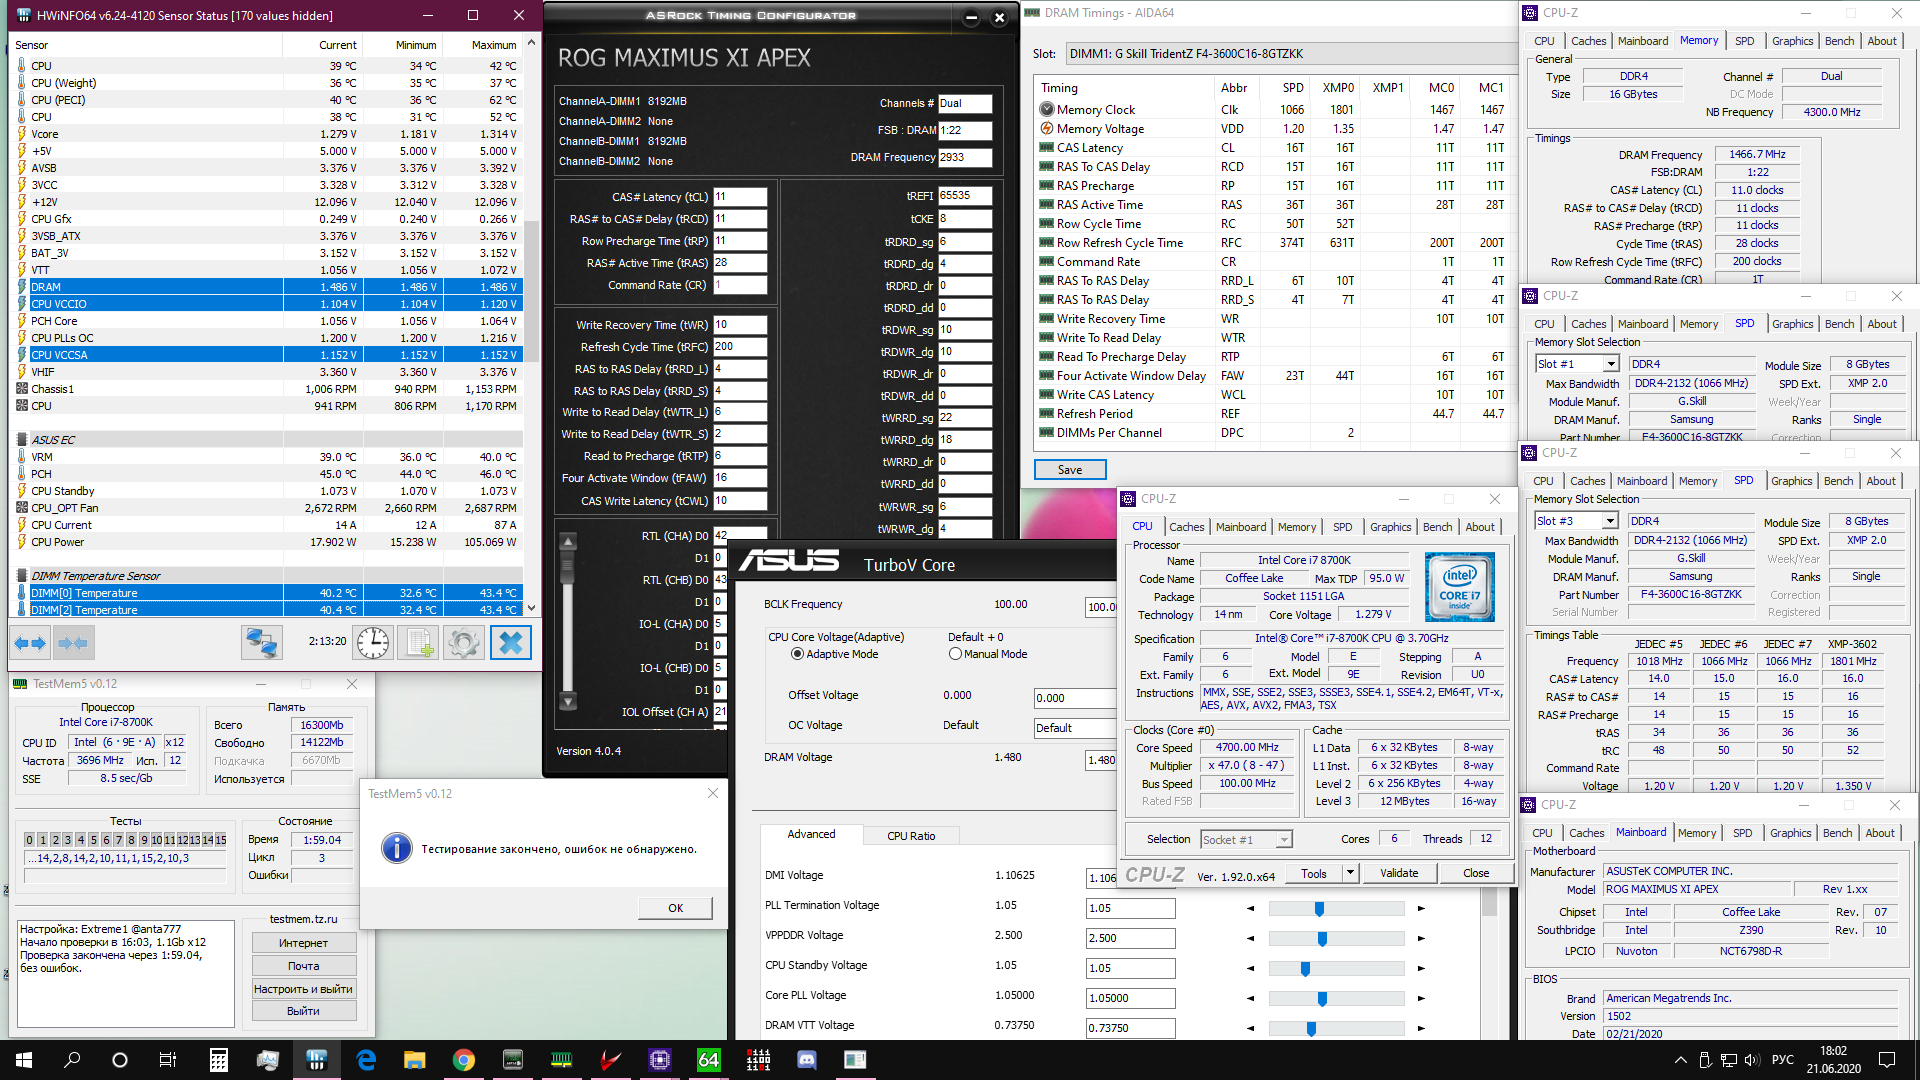This screenshot has width=1920, height=1080.
Task: Select Adaptive Mode radio button
Action: point(797,654)
